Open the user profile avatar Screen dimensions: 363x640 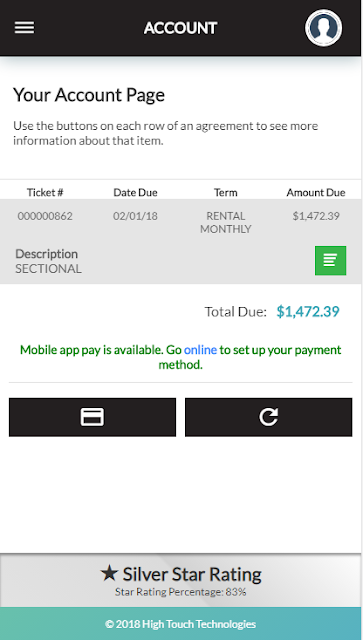pyautogui.click(x=323, y=28)
